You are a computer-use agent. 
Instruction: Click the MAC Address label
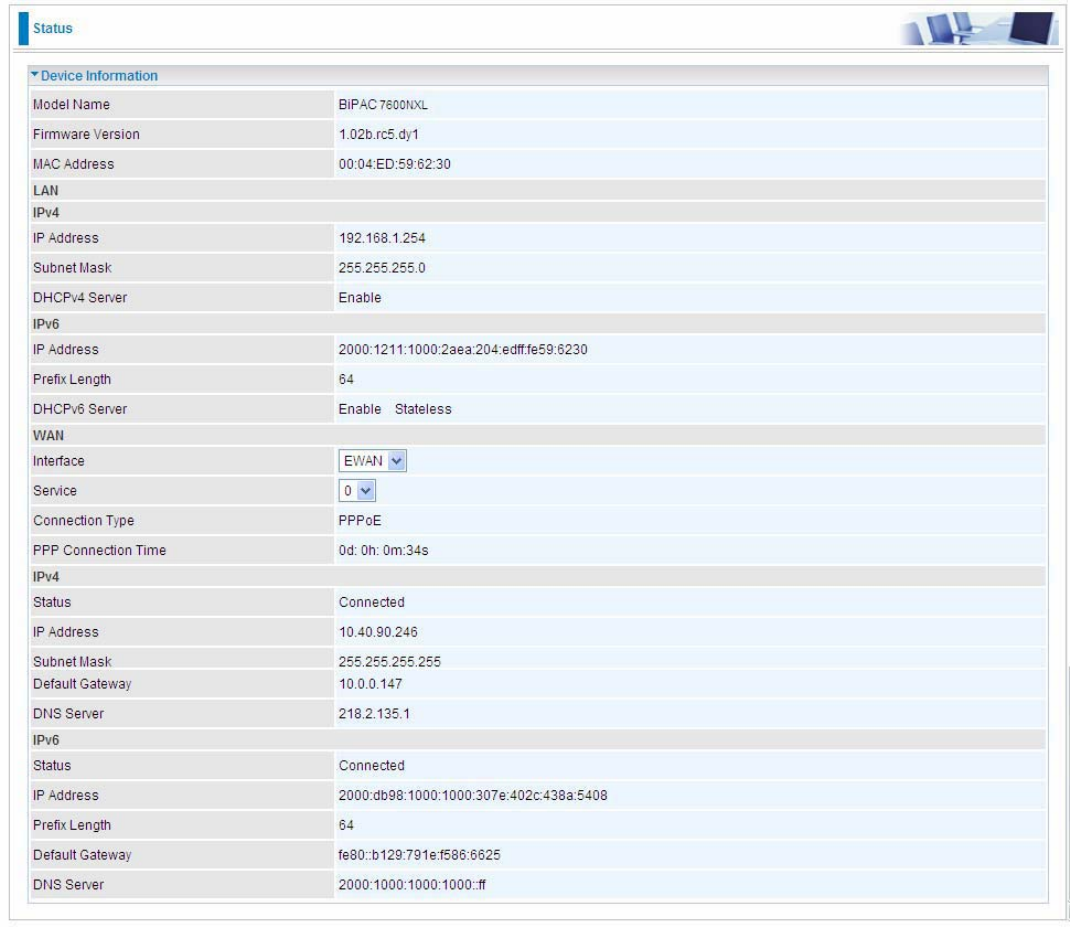(x=74, y=164)
